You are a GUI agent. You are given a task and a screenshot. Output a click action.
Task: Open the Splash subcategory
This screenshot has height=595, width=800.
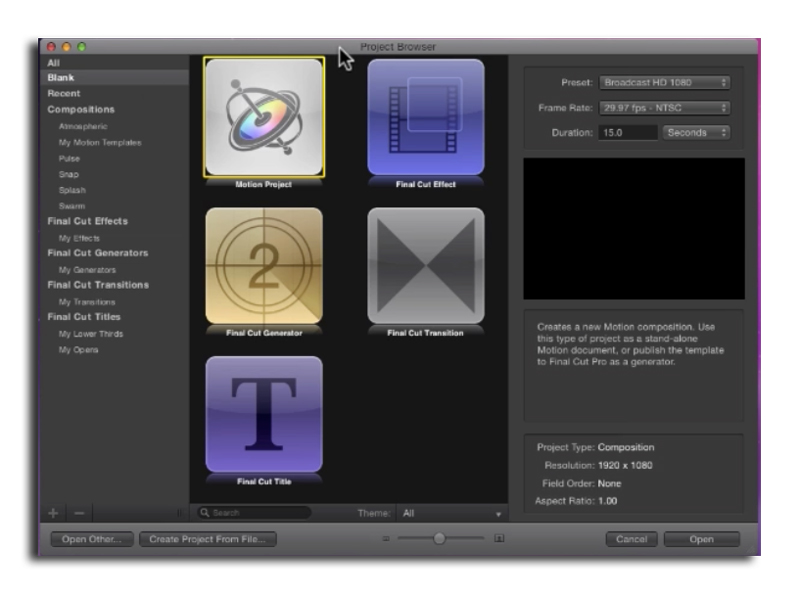[x=72, y=190]
